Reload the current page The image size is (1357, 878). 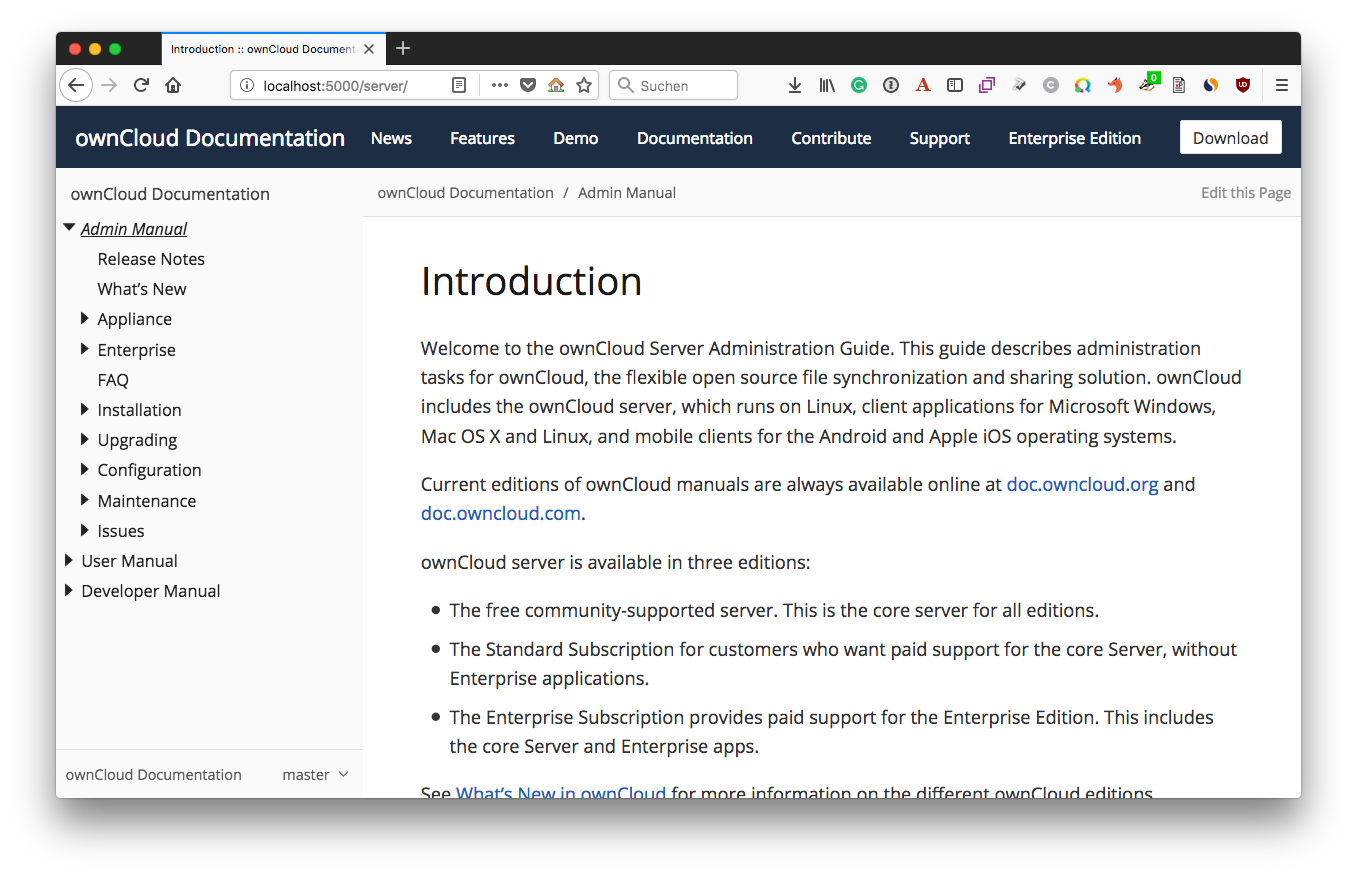pos(141,85)
